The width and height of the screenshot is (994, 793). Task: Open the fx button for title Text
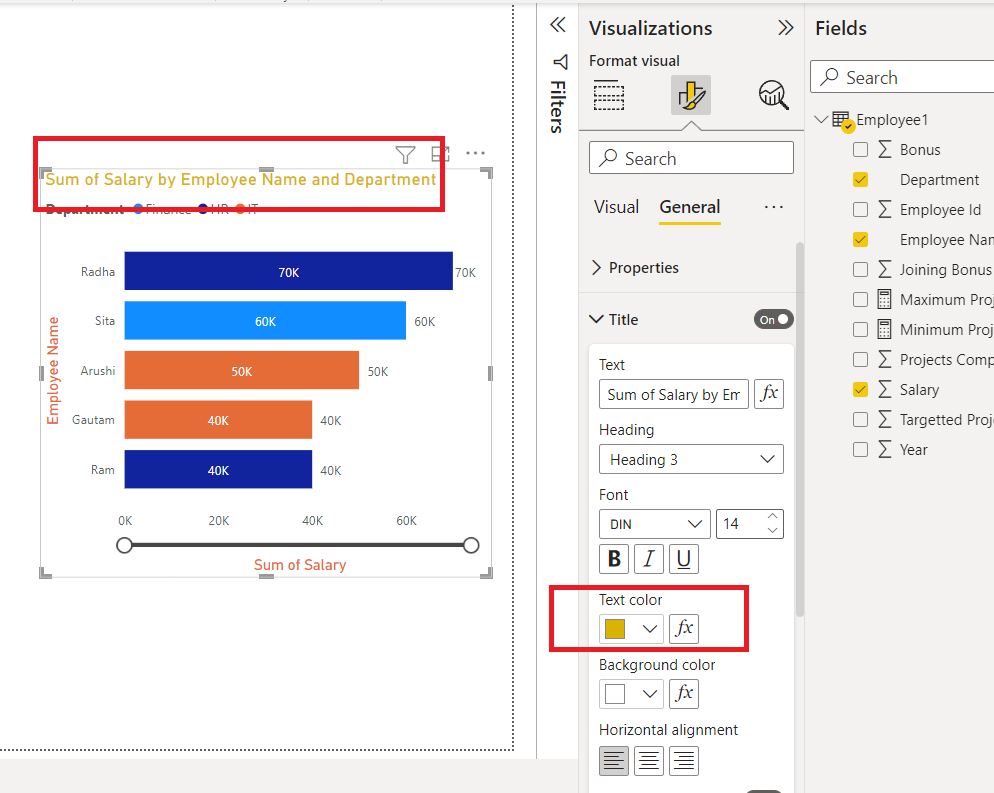click(769, 394)
